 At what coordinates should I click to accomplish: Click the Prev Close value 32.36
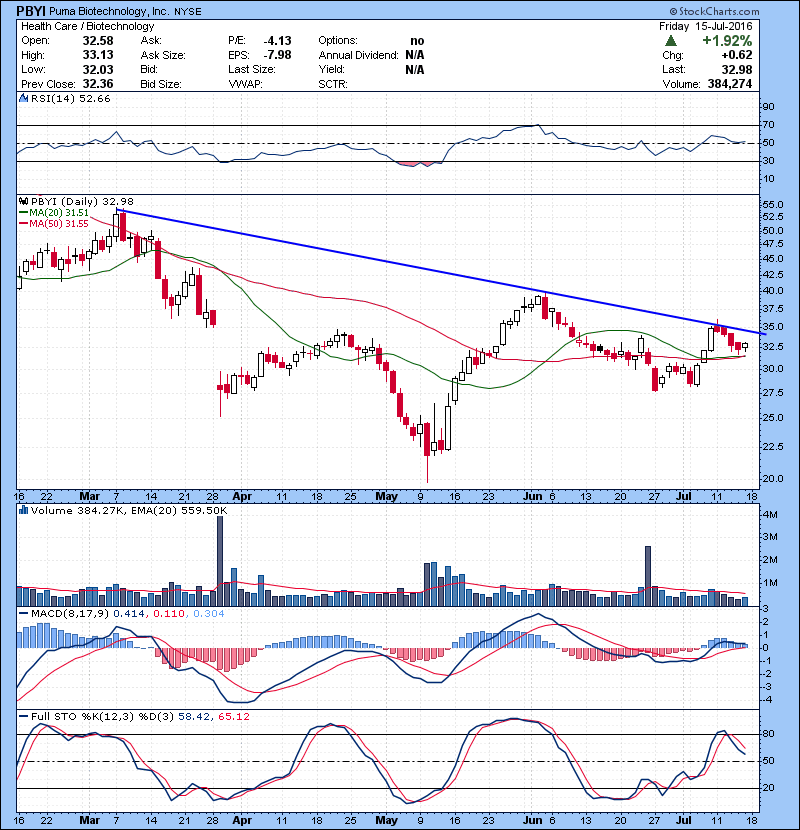98,84
